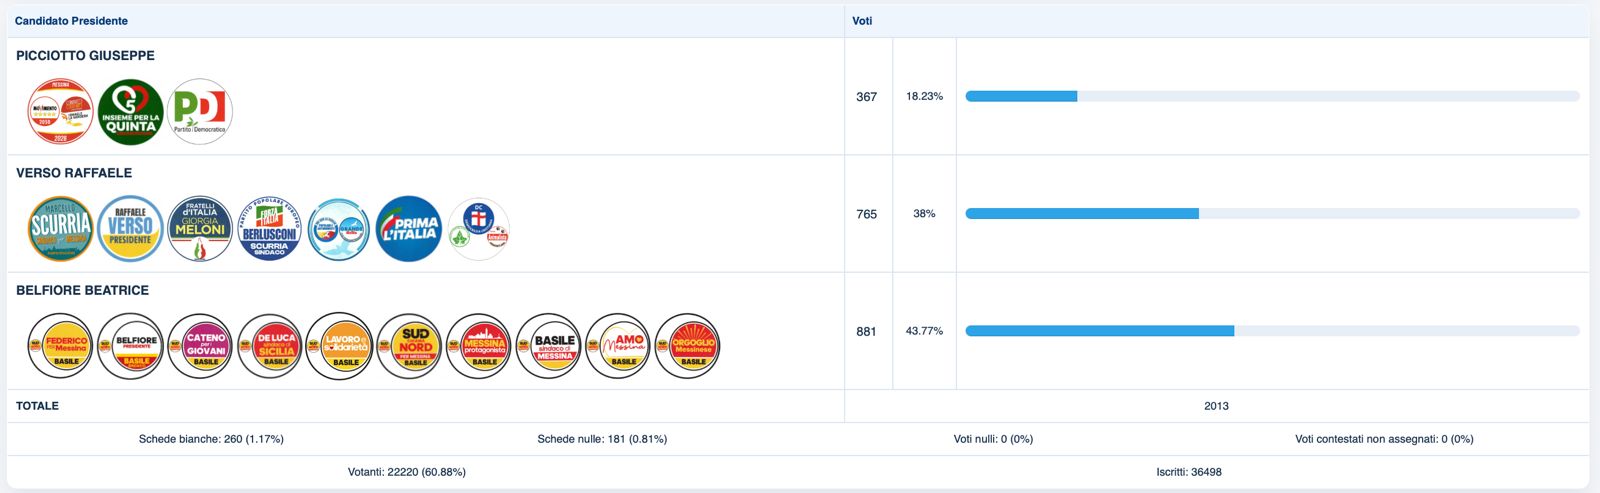Screen dimensions: 1600x493
Task: Click the Movimento 5 Stelle Messina logo
Action: (61, 112)
